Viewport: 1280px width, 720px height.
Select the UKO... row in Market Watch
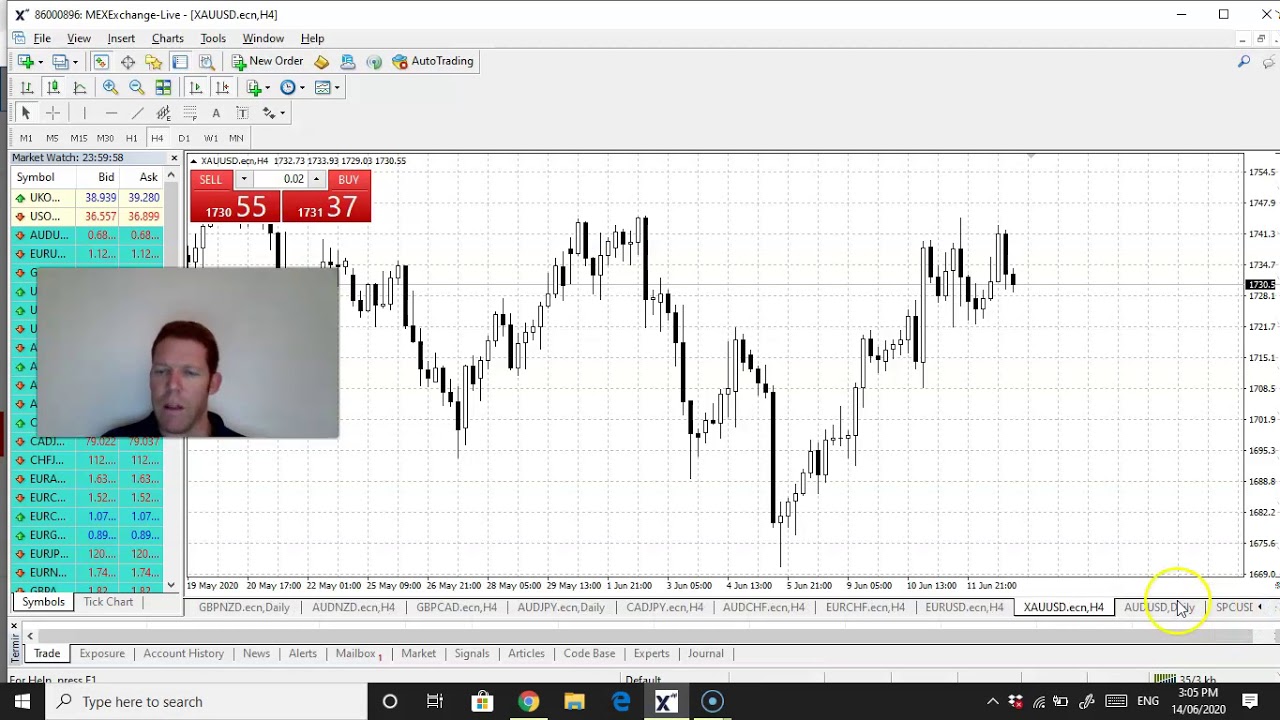pos(87,197)
